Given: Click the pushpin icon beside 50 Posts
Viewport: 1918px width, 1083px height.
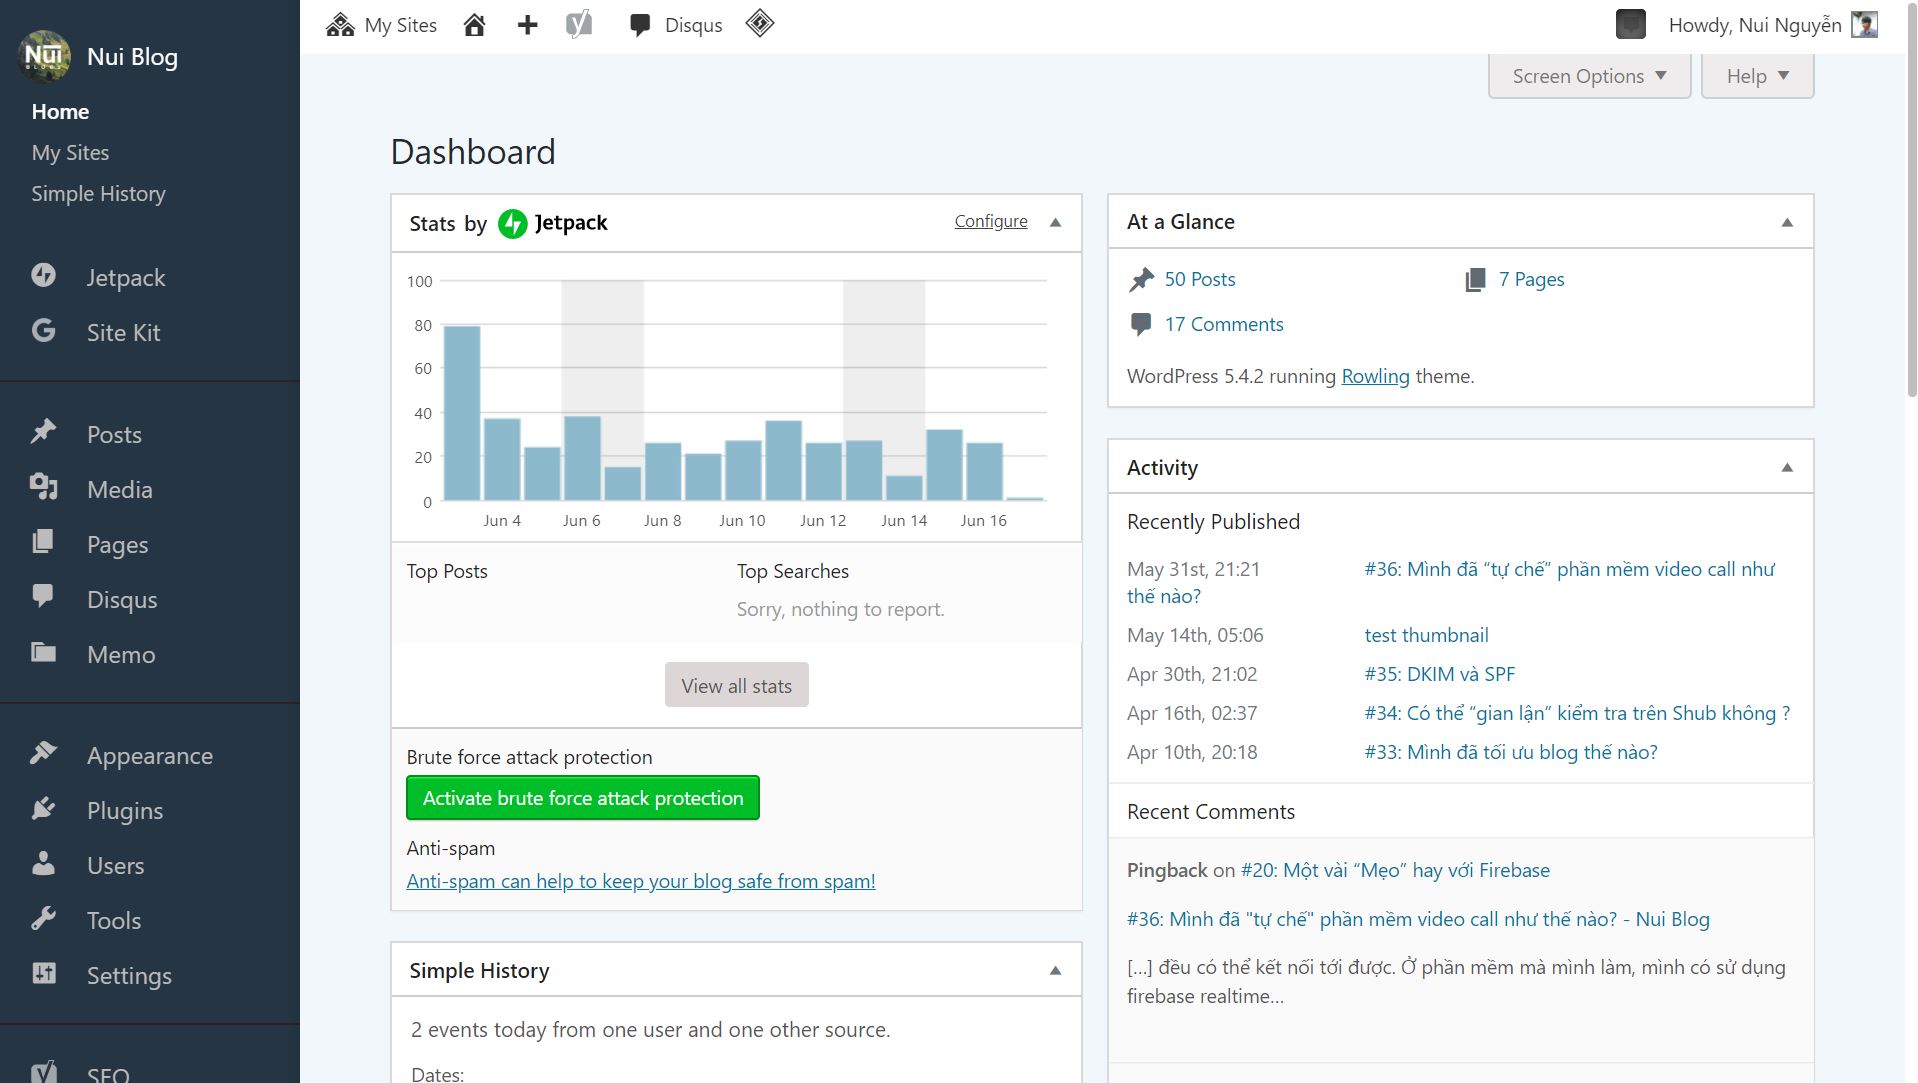Looking at the screenshot, I should pyautogui.click(x=1141, y=280).
